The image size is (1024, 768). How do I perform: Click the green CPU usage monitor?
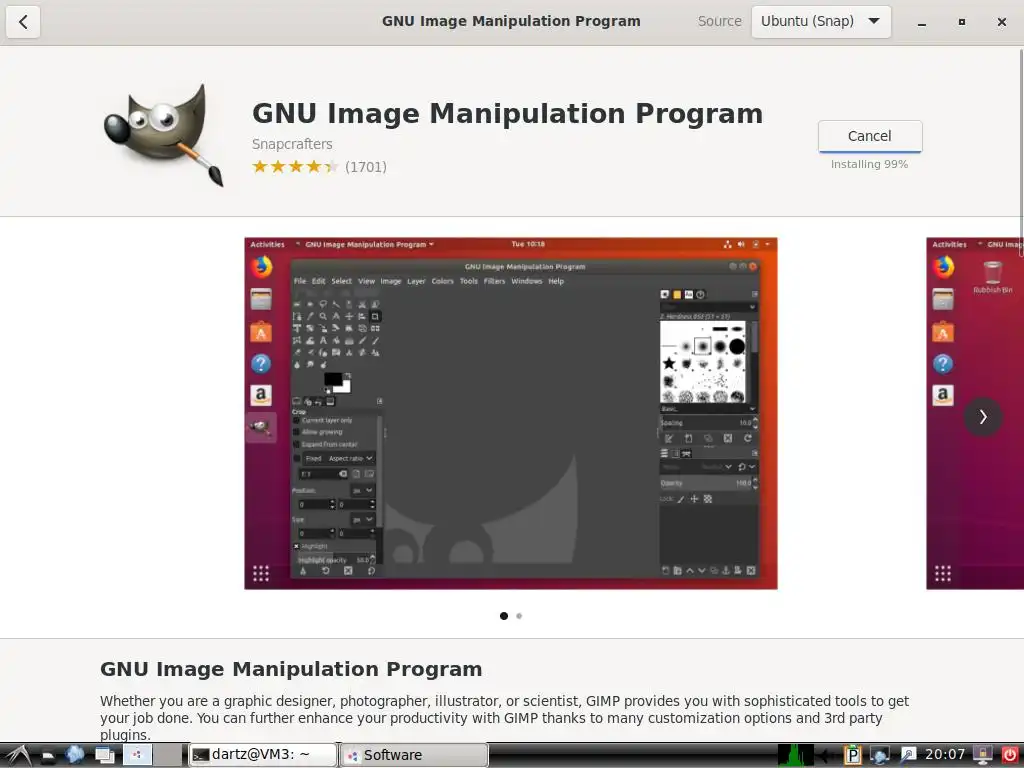(795, 755)
